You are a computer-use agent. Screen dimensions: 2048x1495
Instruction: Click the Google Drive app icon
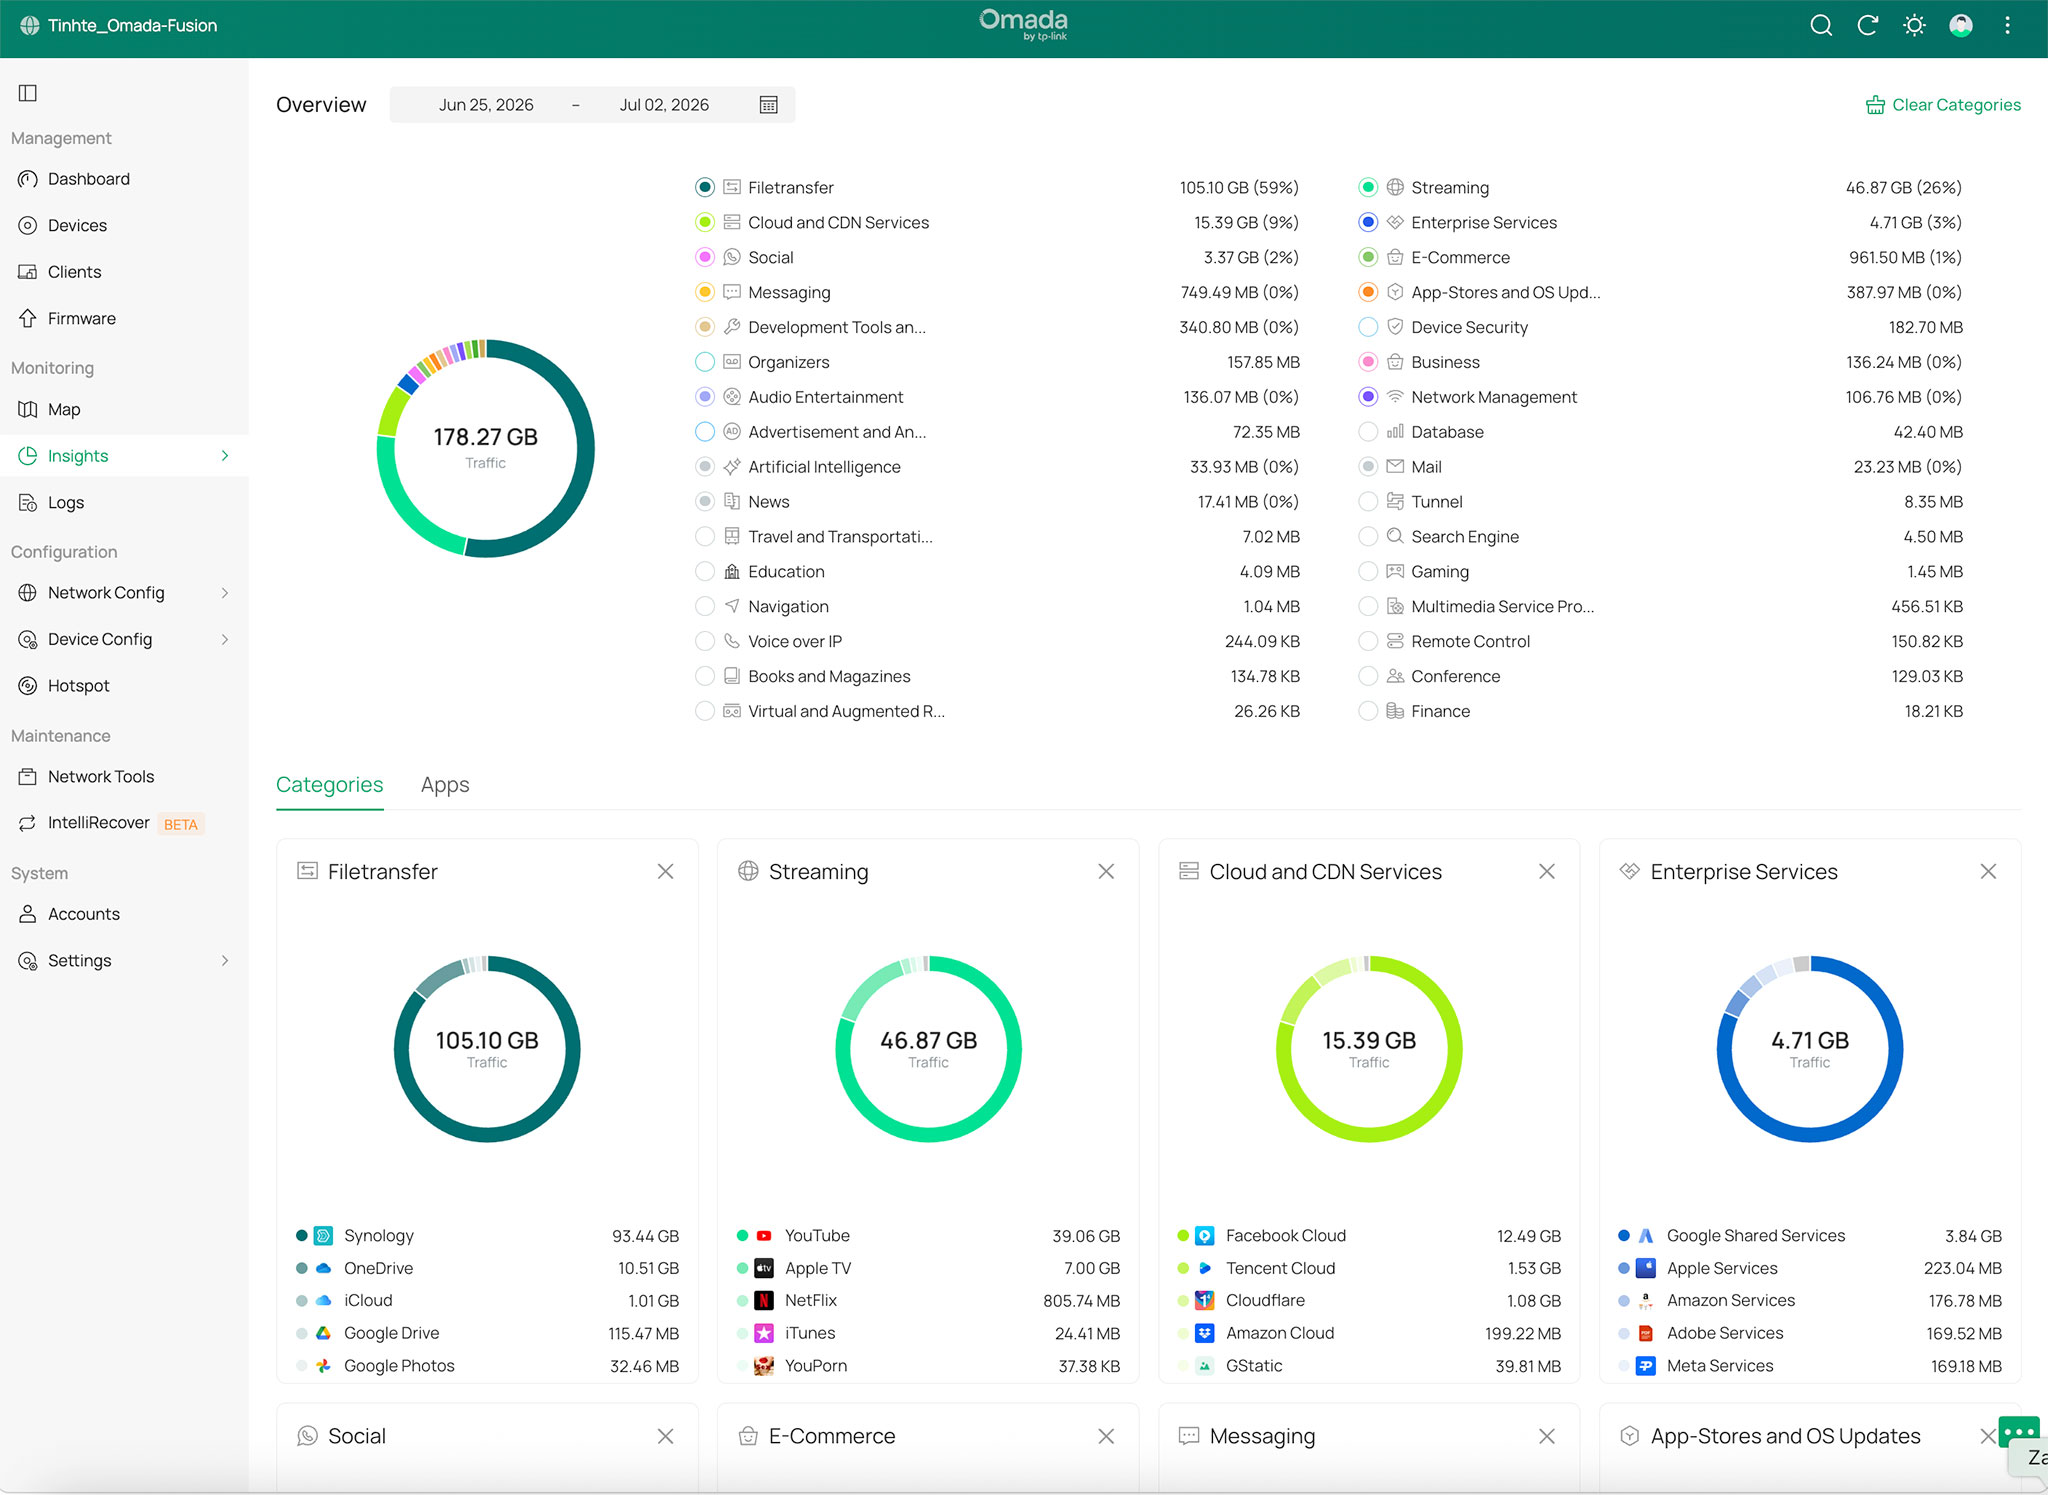(x=323, y=1333)
